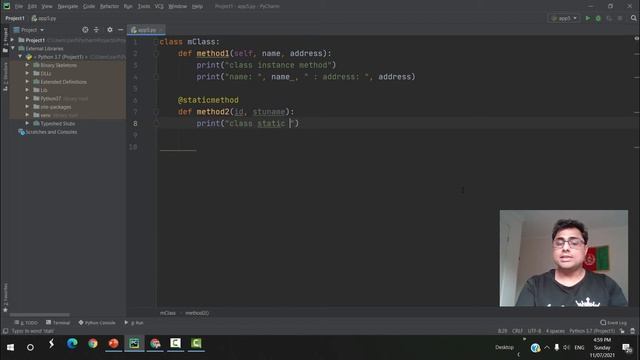Collapse the Python 3.7 interpreter node
This screenshot has height=360, width=640.
pyautogui.click(x=20, y=57)
